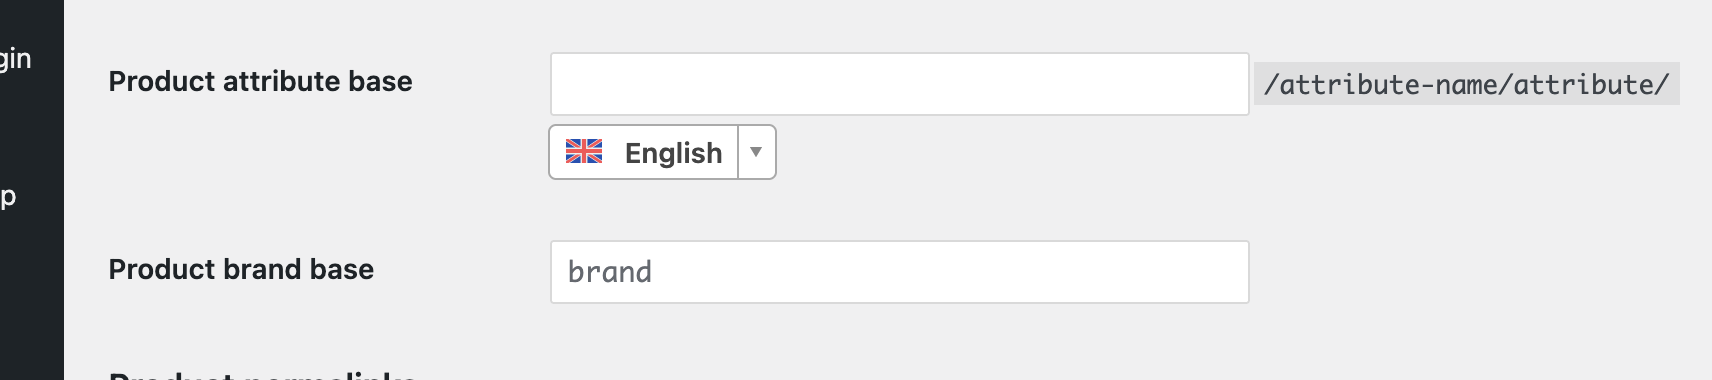1712x380 pixels.
Task: Click the word brand inside the text box
Action: pyautogui.click(x=610, y=272)
